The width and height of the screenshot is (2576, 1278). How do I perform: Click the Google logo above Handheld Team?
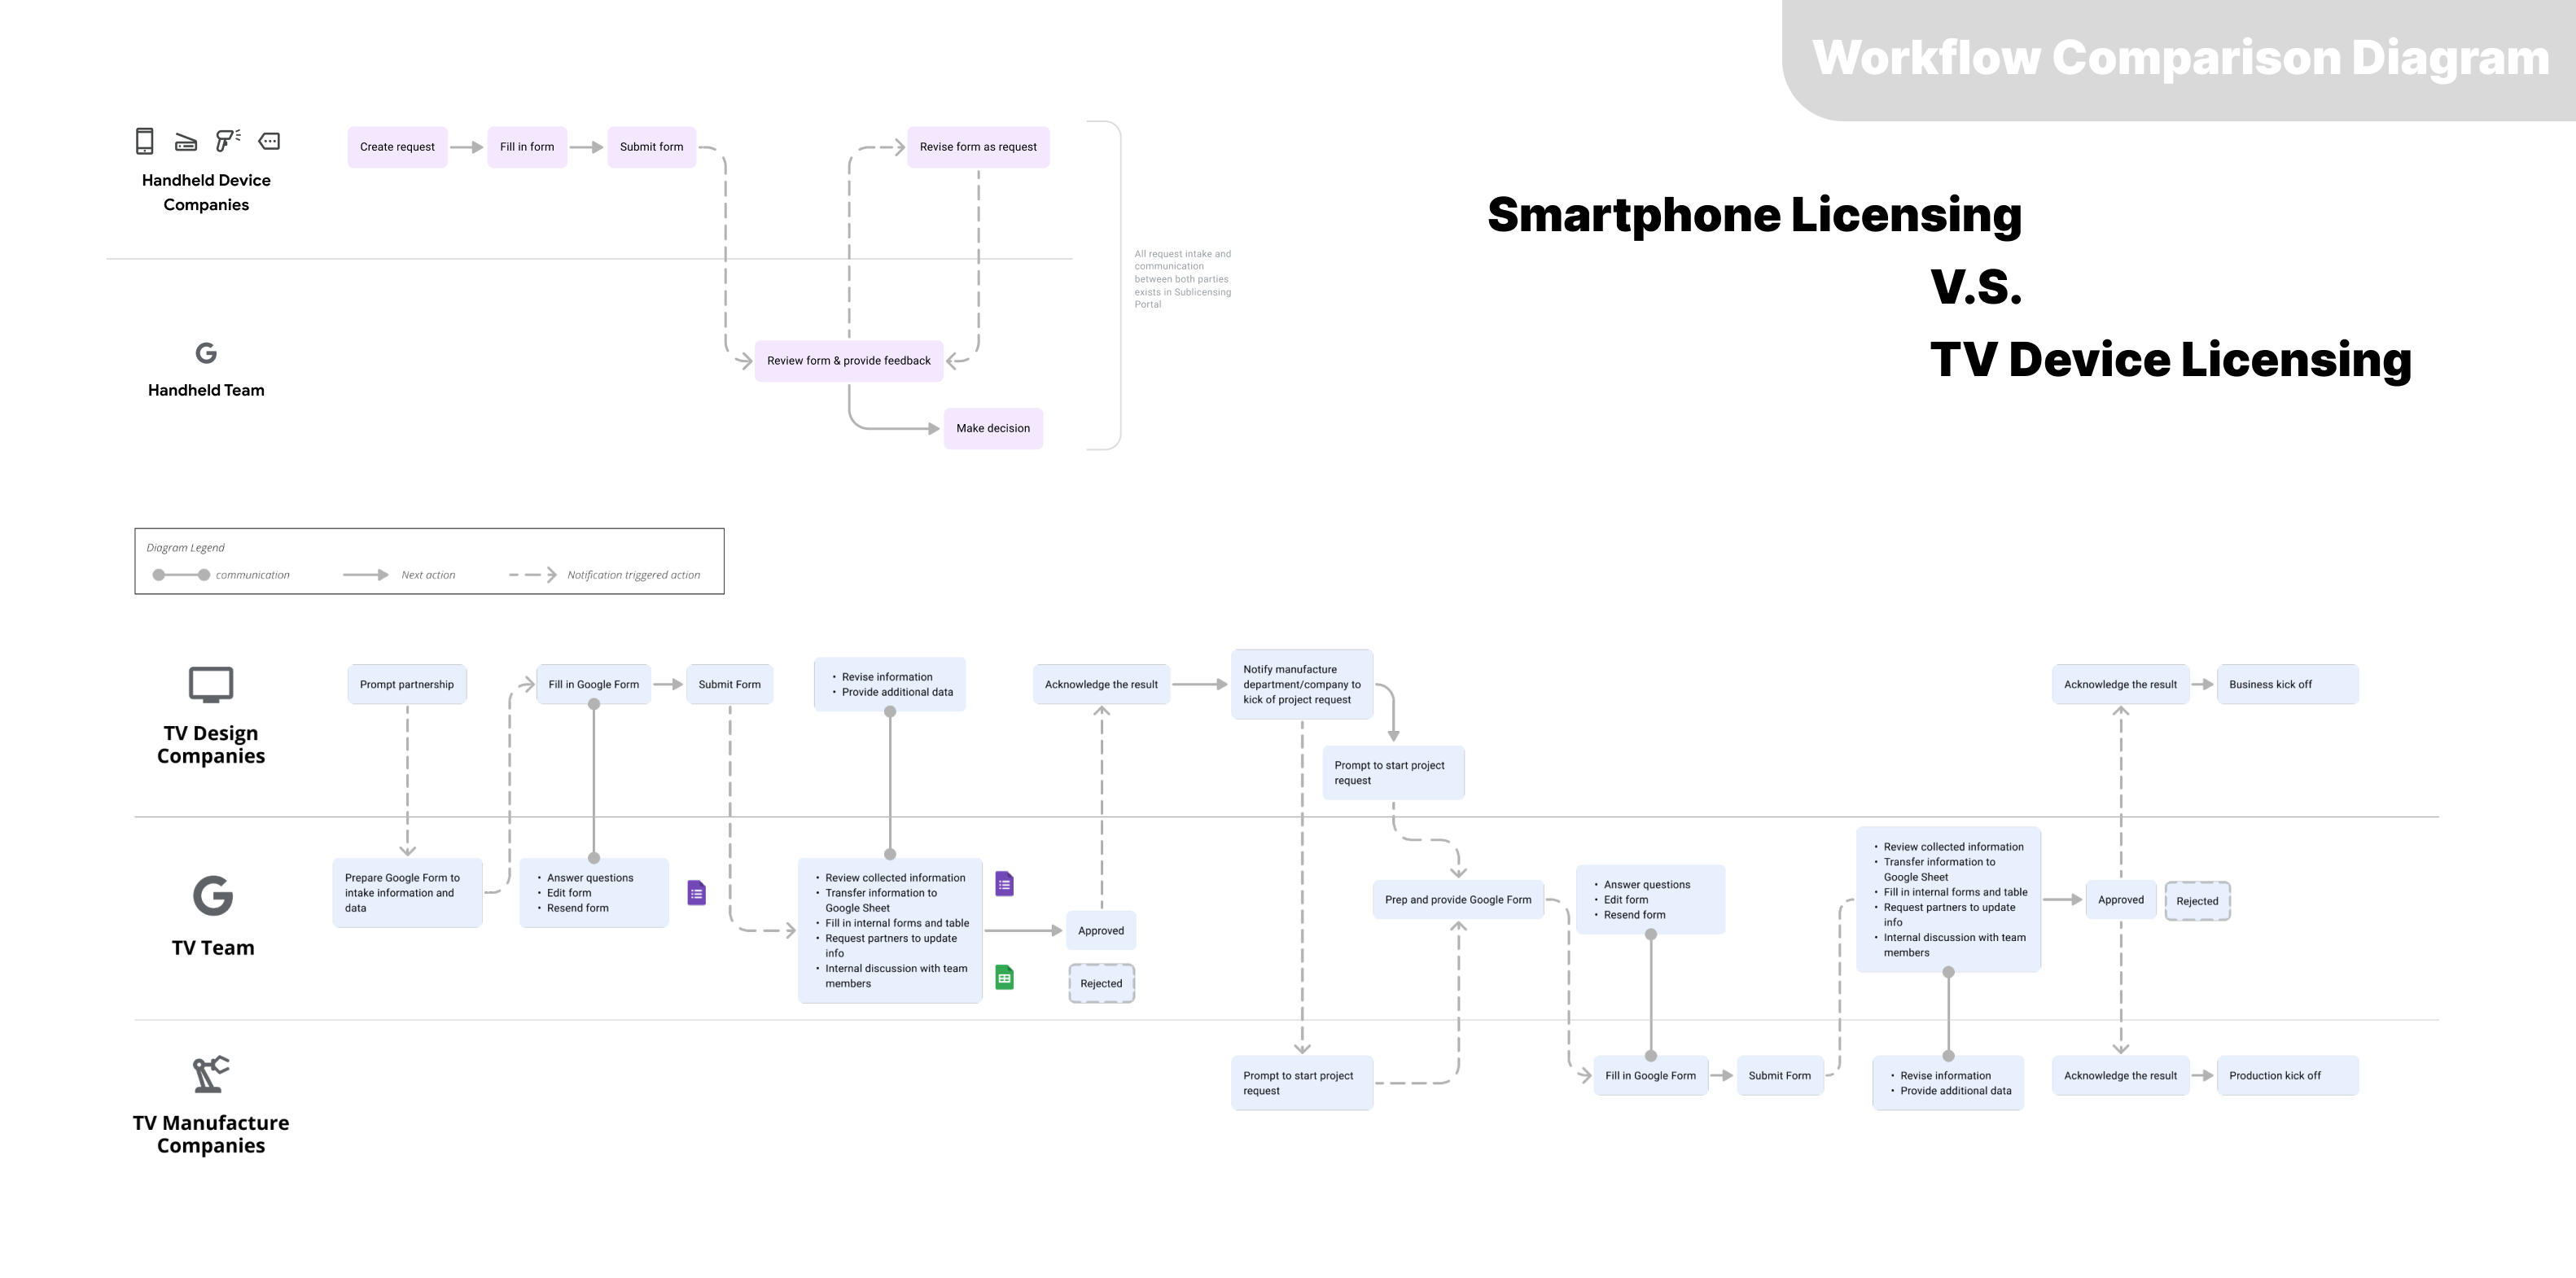206,353
